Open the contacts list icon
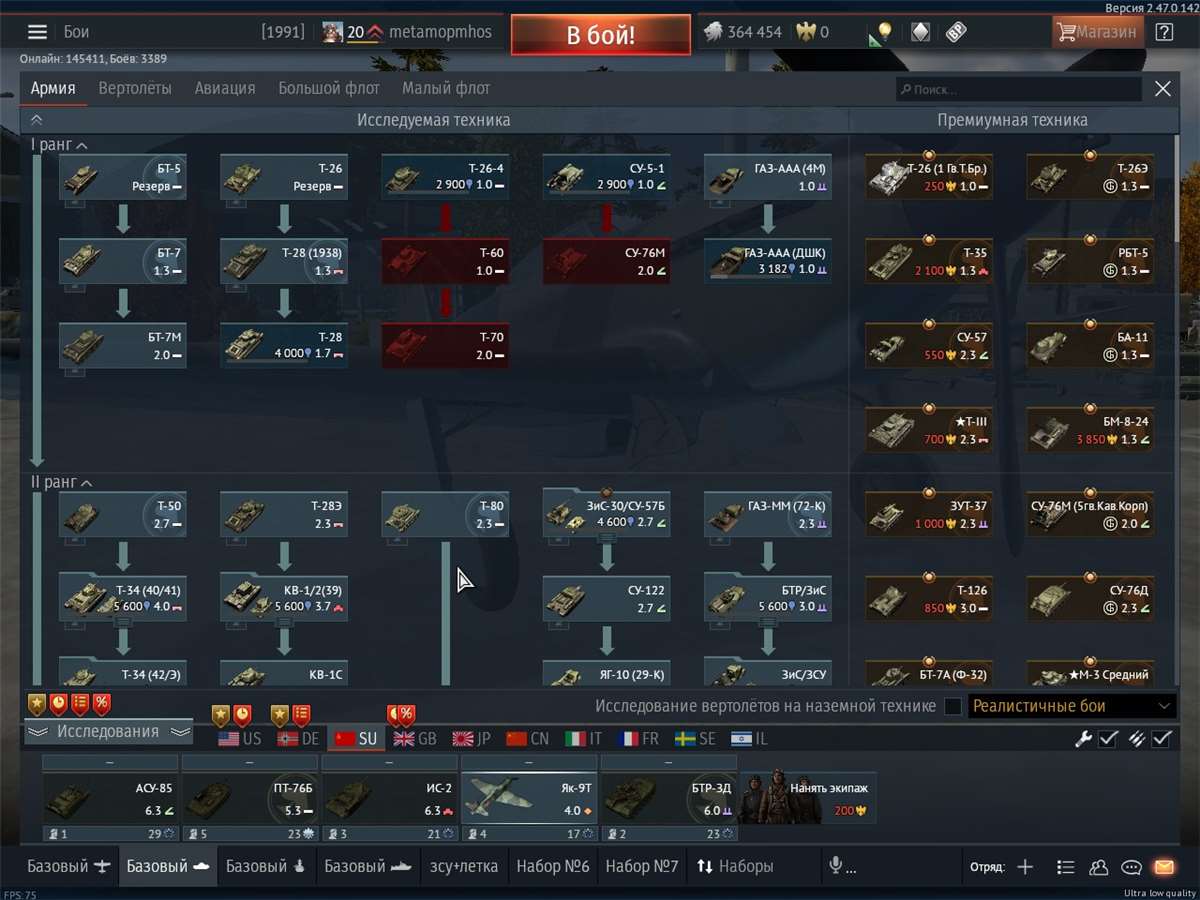This screenshot has height=900, width=1200. [x=1066, y=867]
